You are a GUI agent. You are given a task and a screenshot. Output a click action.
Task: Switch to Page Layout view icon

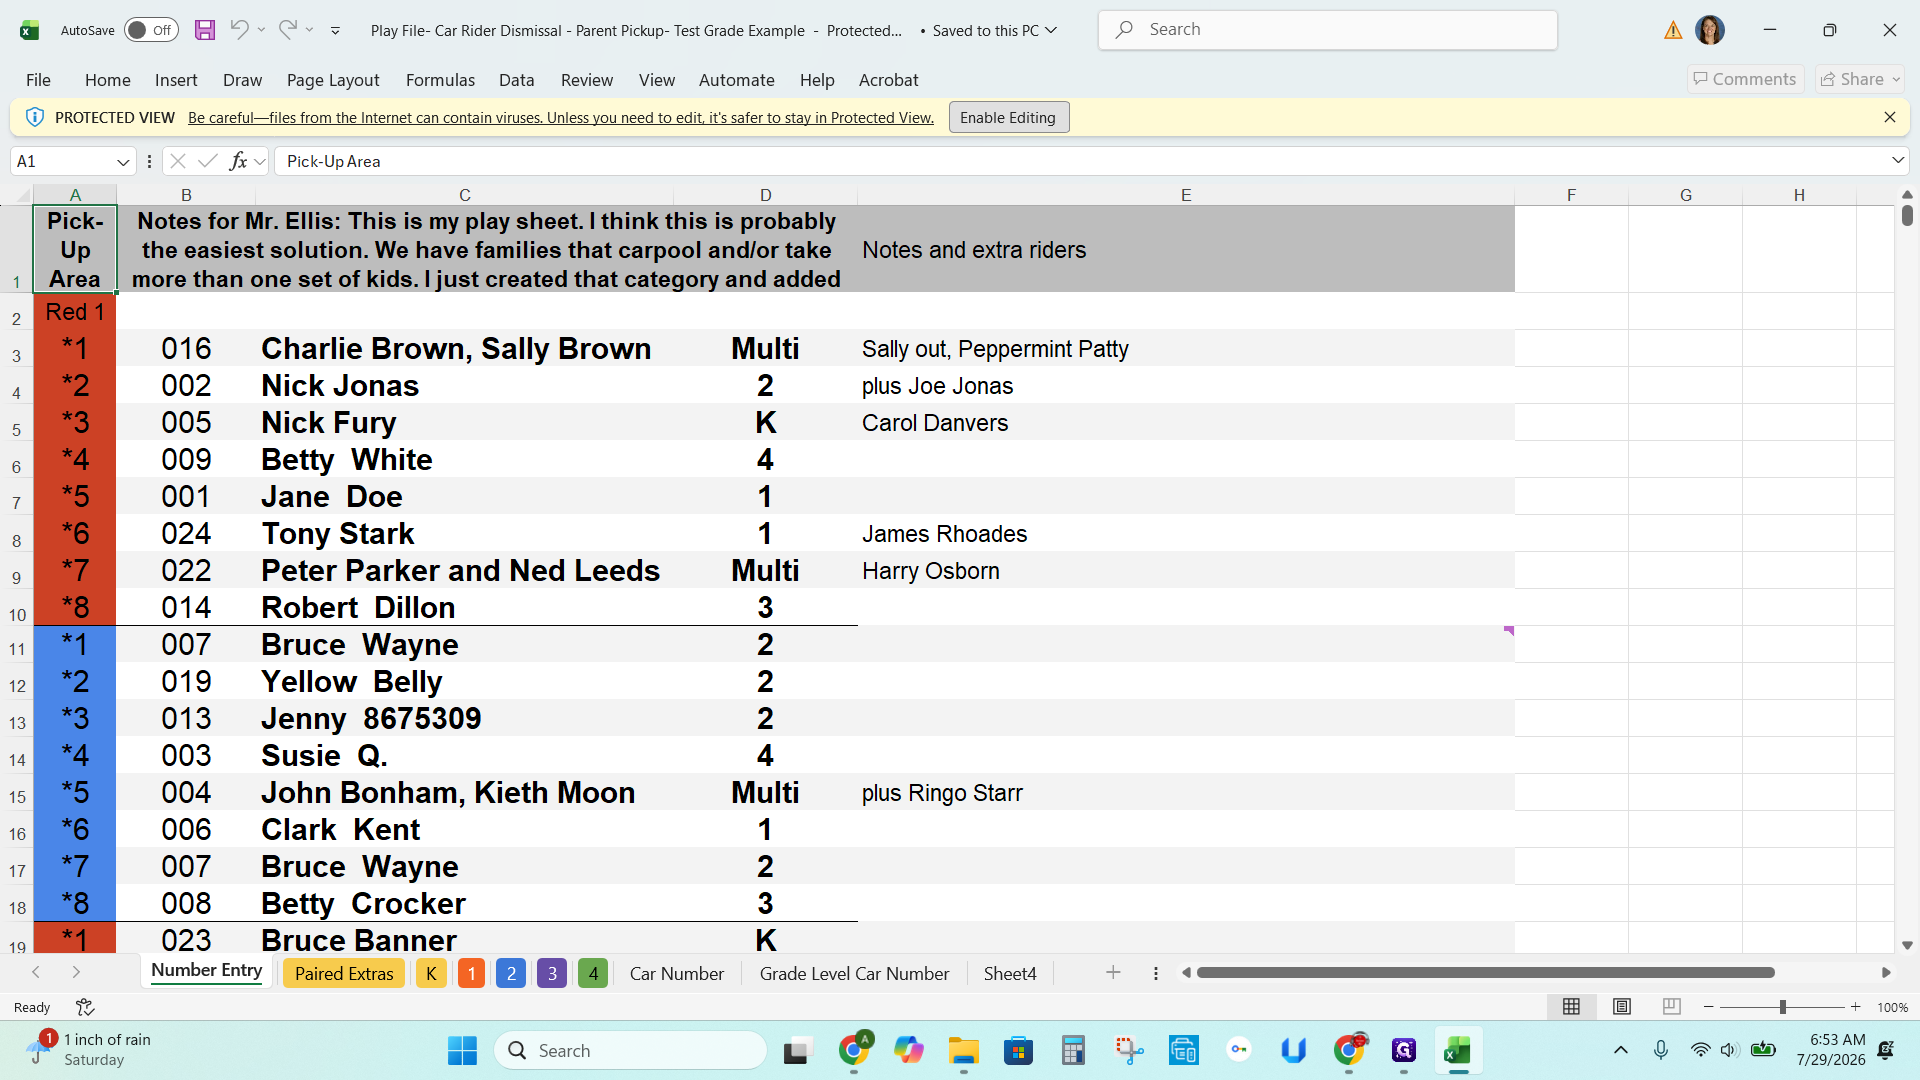1622,1007
